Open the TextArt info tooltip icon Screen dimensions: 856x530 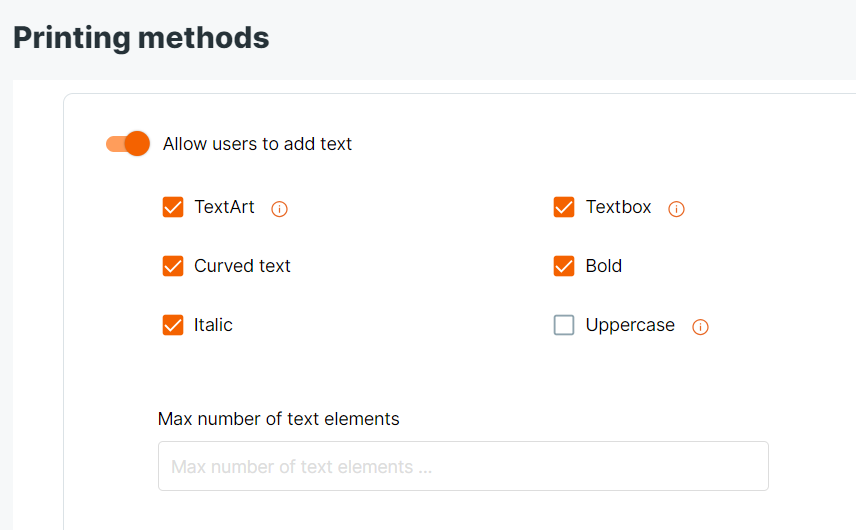(x=280, y=209)
